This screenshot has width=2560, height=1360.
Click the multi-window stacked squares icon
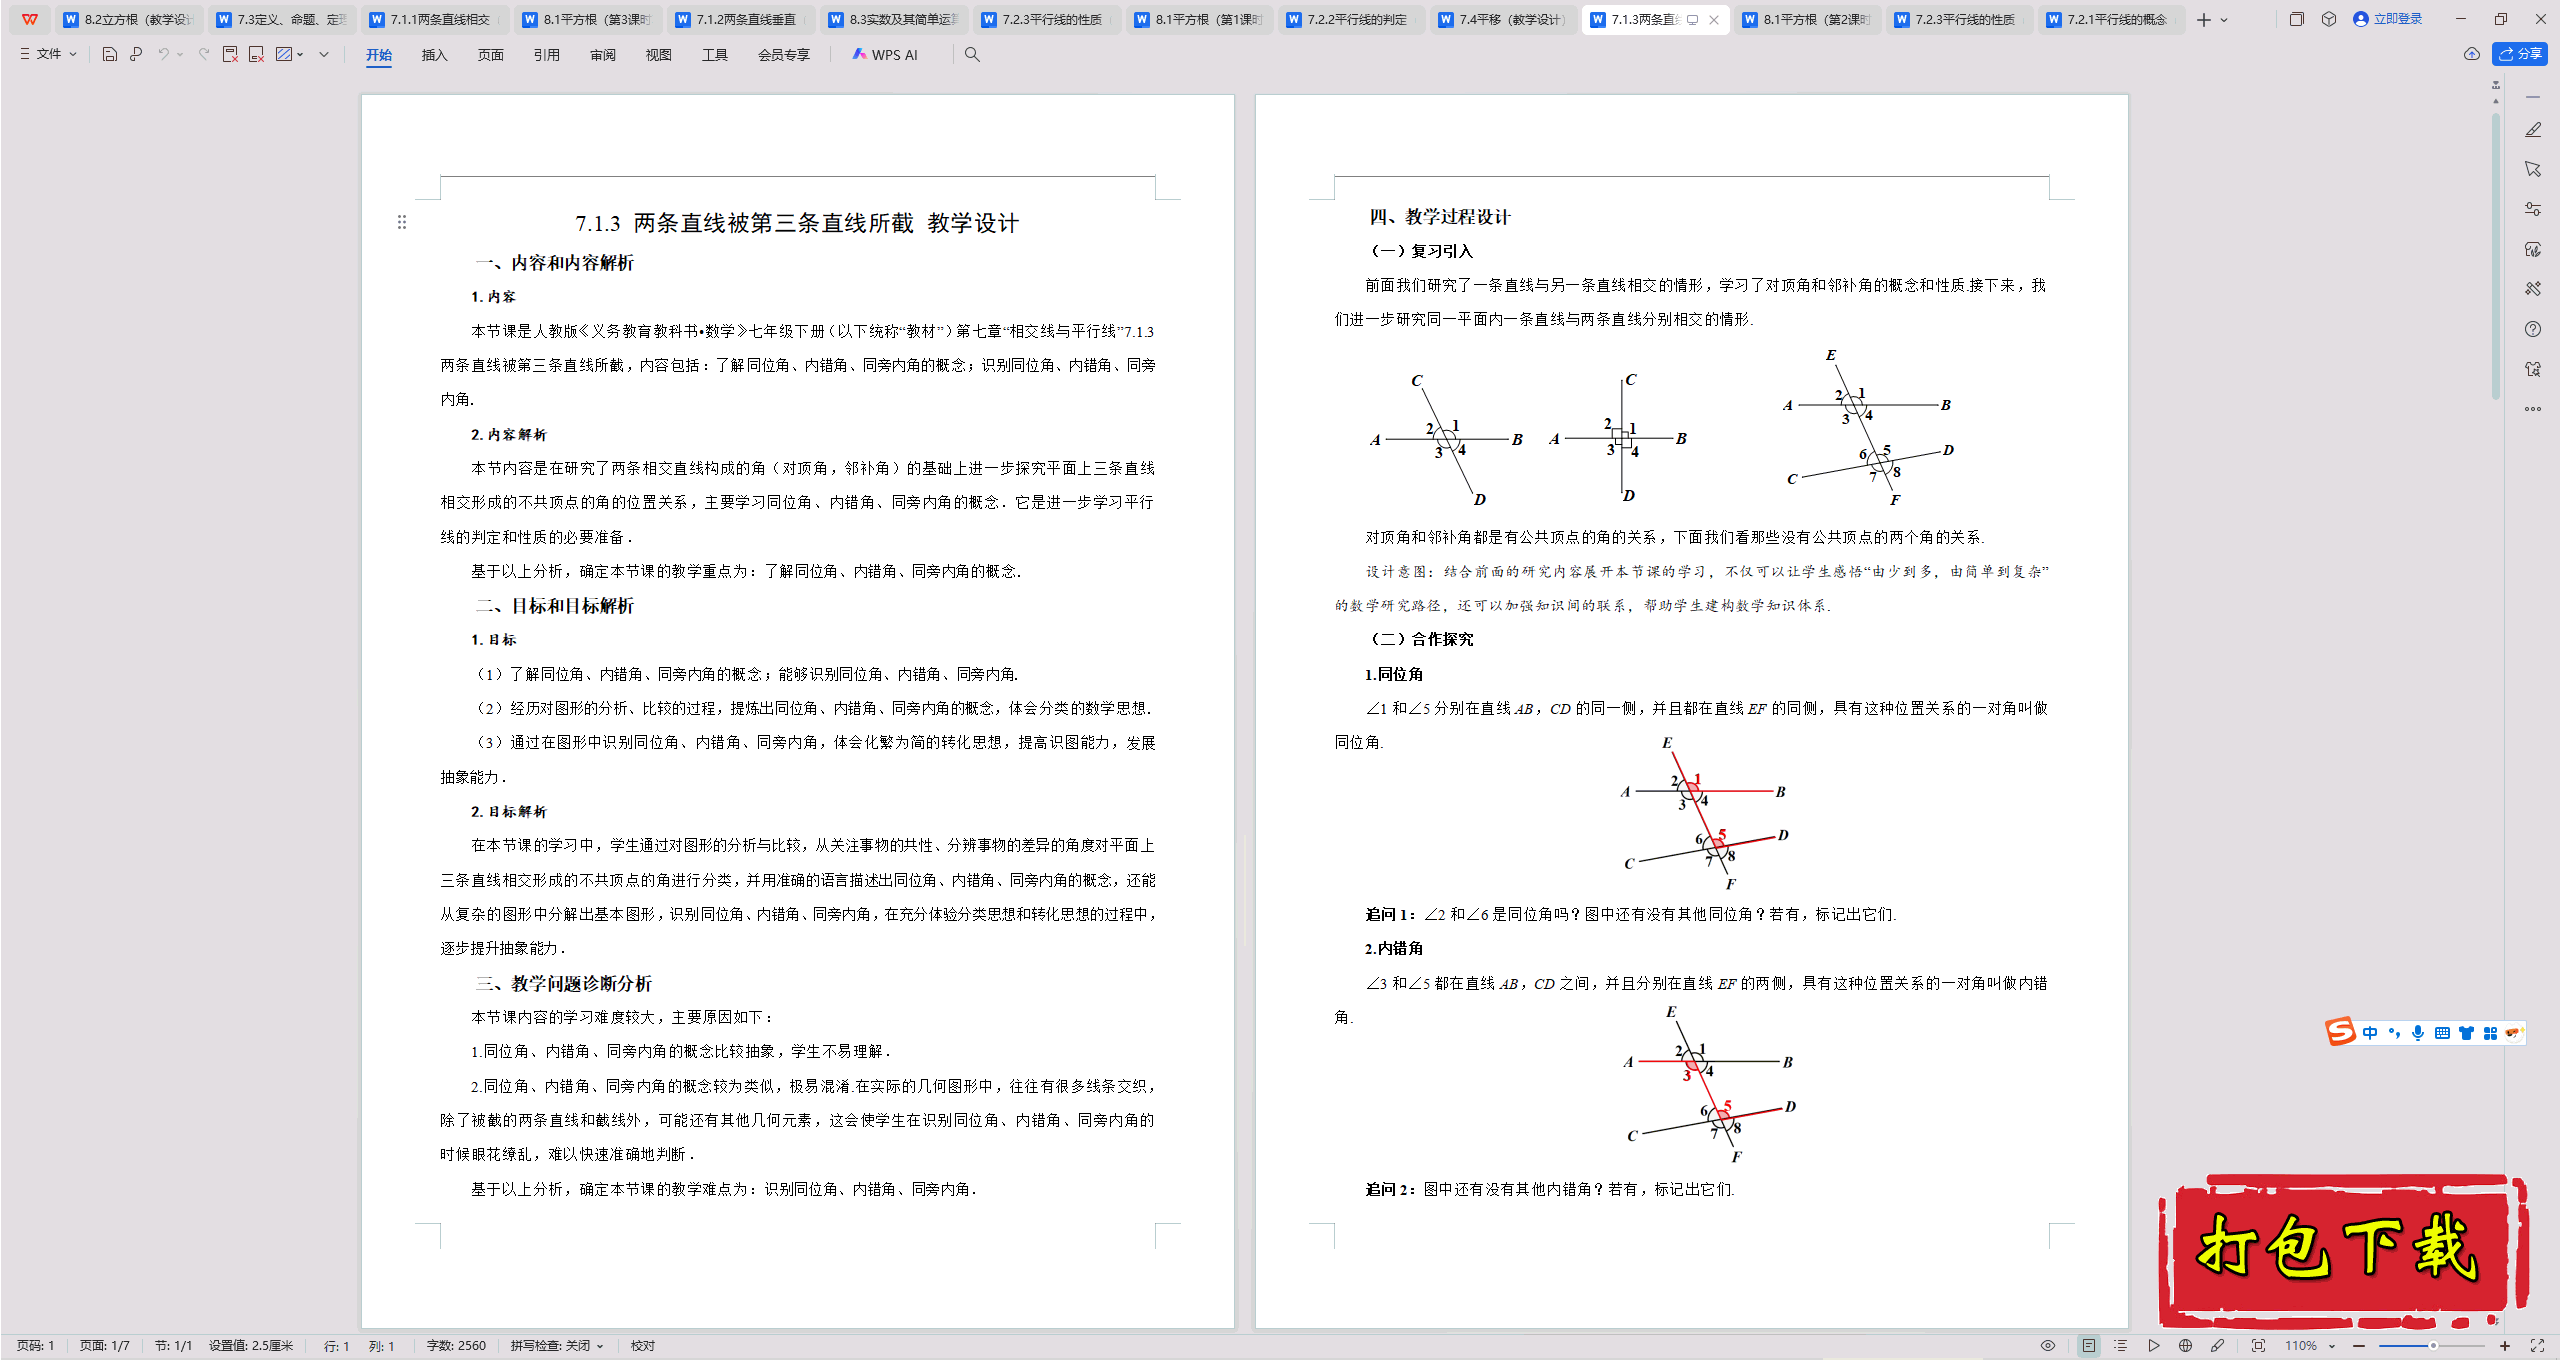click(2297, 19)
